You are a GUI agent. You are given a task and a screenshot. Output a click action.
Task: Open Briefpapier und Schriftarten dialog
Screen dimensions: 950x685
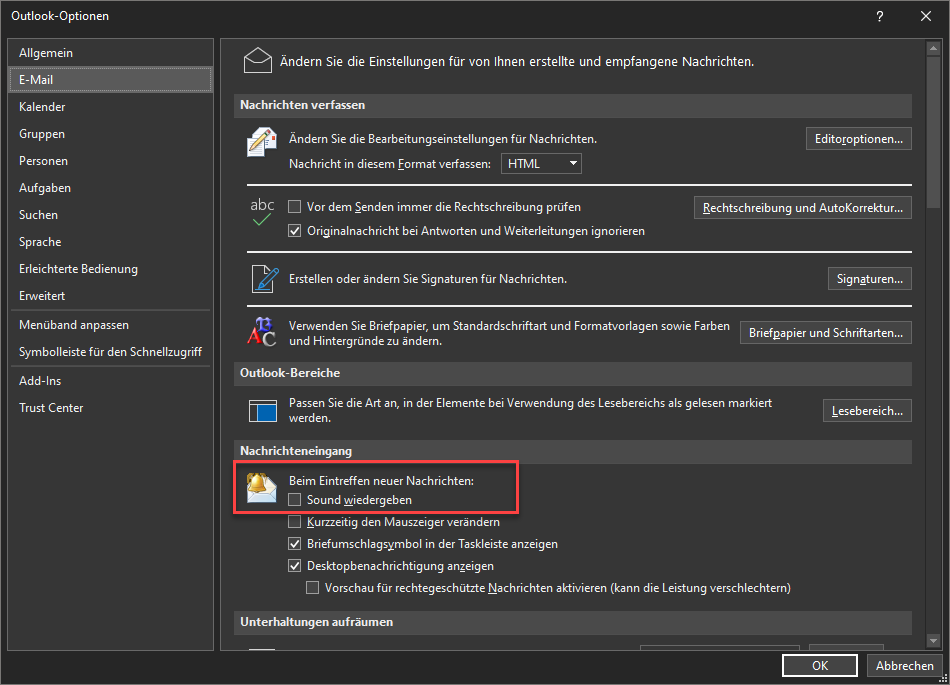pyautogui.click(x=826, y=333)
